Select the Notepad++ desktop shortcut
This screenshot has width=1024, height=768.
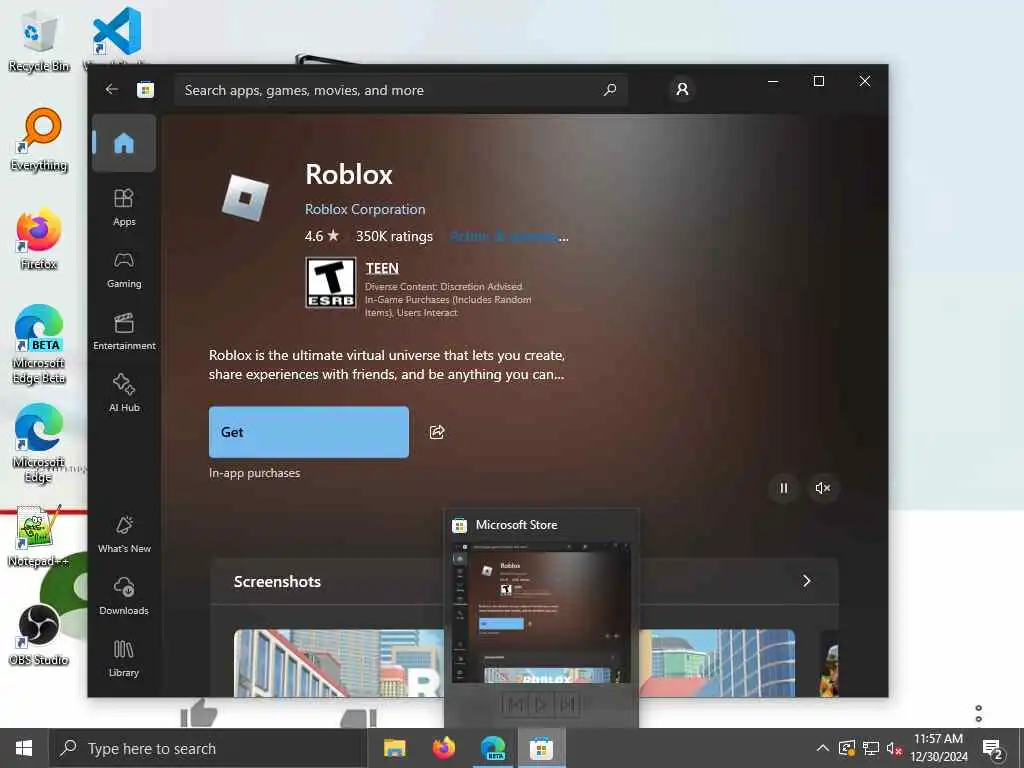click(x=38, y=537)
